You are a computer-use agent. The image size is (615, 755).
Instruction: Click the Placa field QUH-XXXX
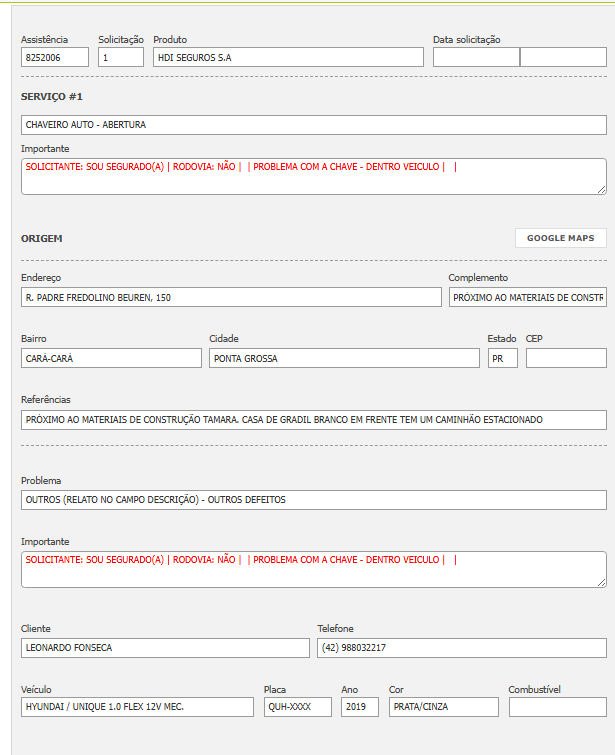(297, 707)
